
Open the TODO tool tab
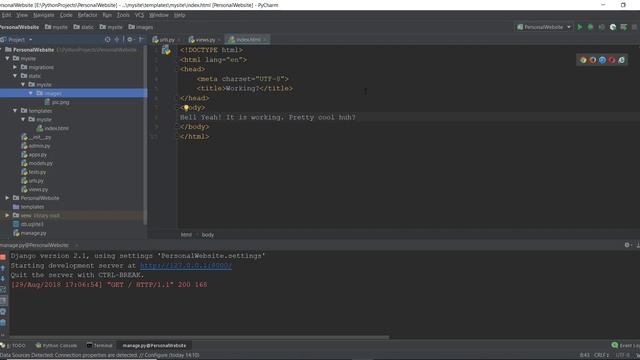13,345
